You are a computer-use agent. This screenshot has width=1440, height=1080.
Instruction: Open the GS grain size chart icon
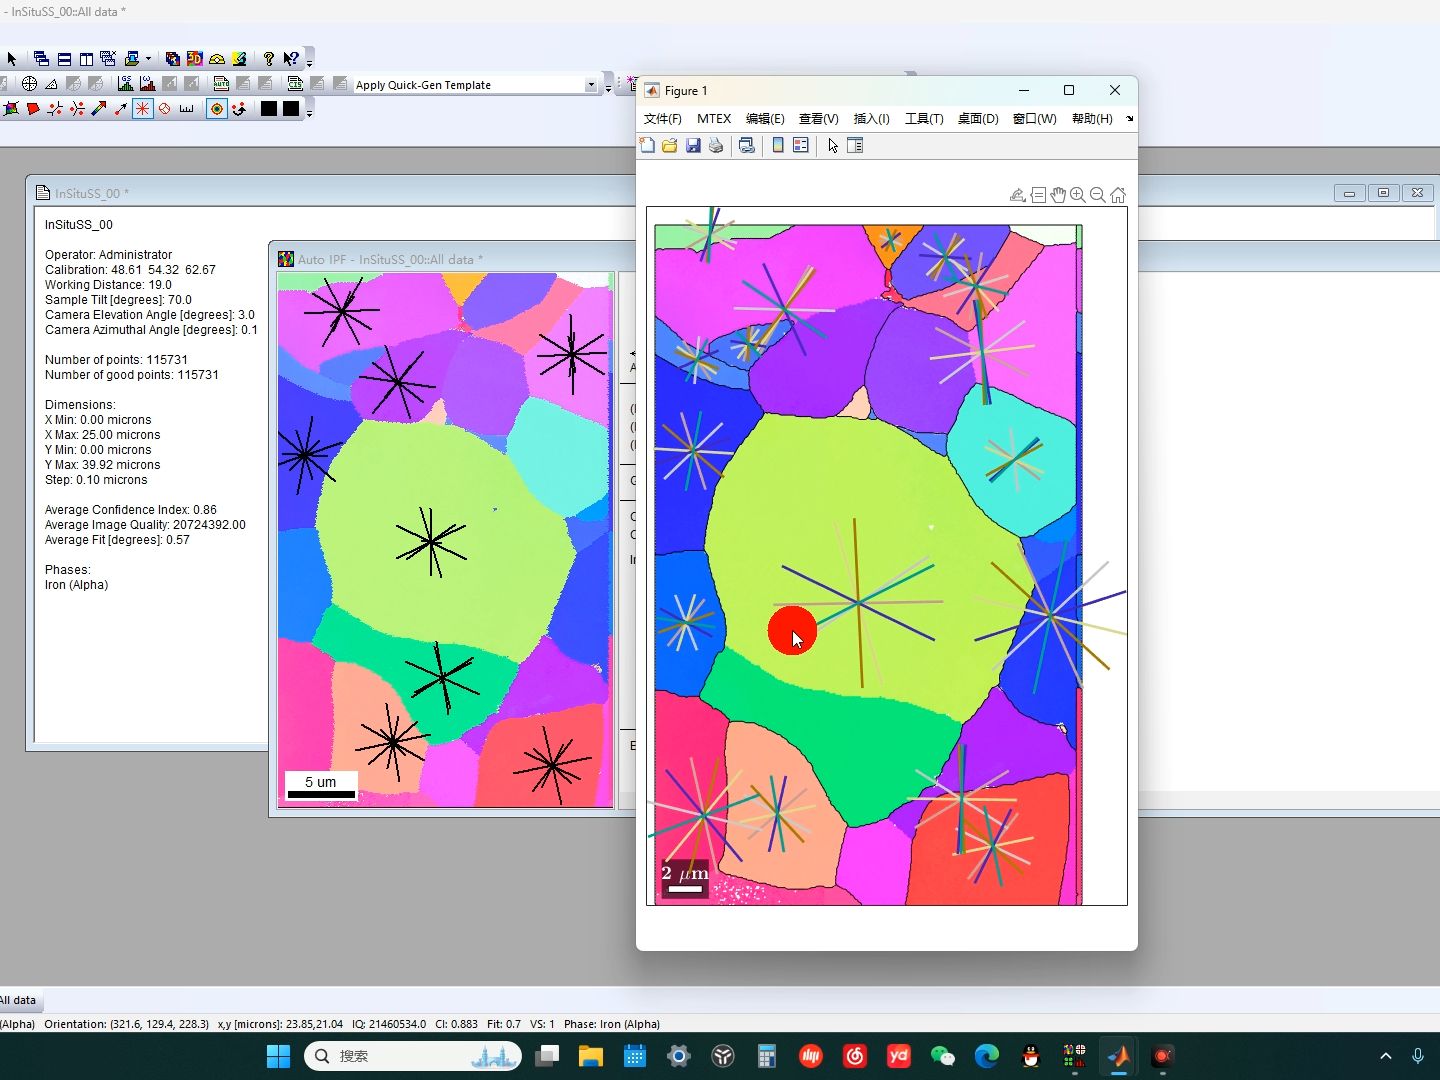point(125,84)
